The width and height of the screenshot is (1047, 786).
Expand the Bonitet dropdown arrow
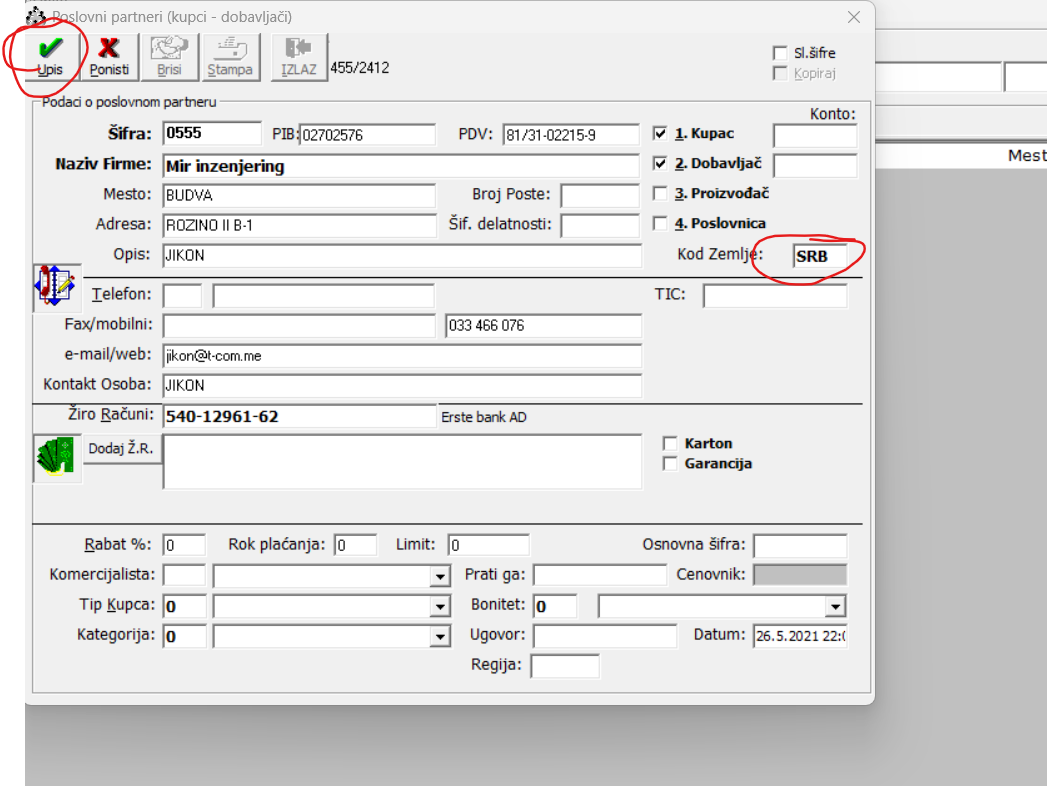pyautogui.click(x=835, y=607)
